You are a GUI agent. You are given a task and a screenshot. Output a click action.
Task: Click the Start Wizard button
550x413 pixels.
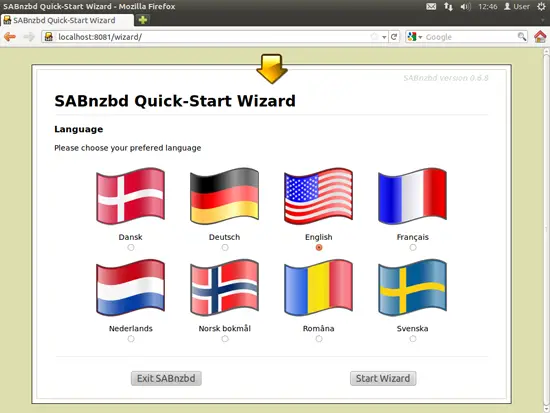point(383,378)
